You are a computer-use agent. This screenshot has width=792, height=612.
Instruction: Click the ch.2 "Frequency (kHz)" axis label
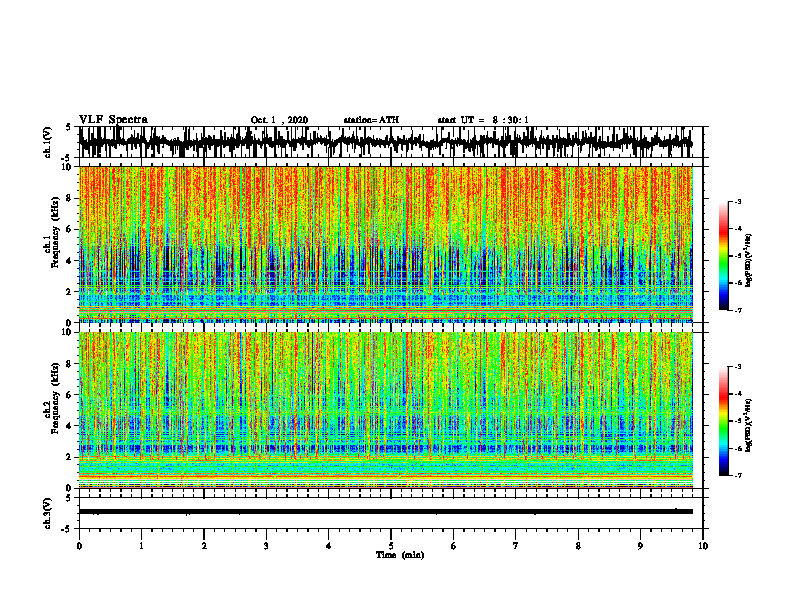coord(56,398)
